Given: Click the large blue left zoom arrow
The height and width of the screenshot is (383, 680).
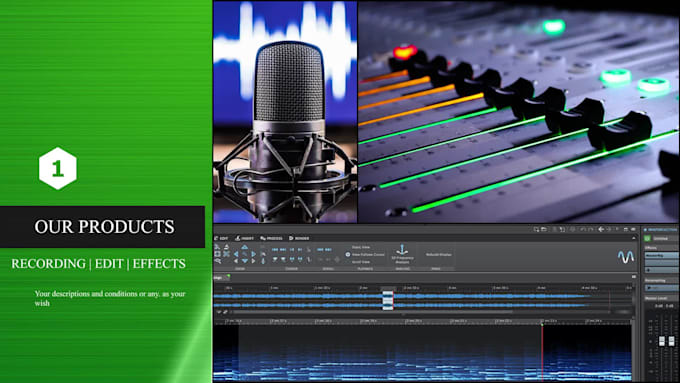Looking at the screenshot, I should coord(236,254).
